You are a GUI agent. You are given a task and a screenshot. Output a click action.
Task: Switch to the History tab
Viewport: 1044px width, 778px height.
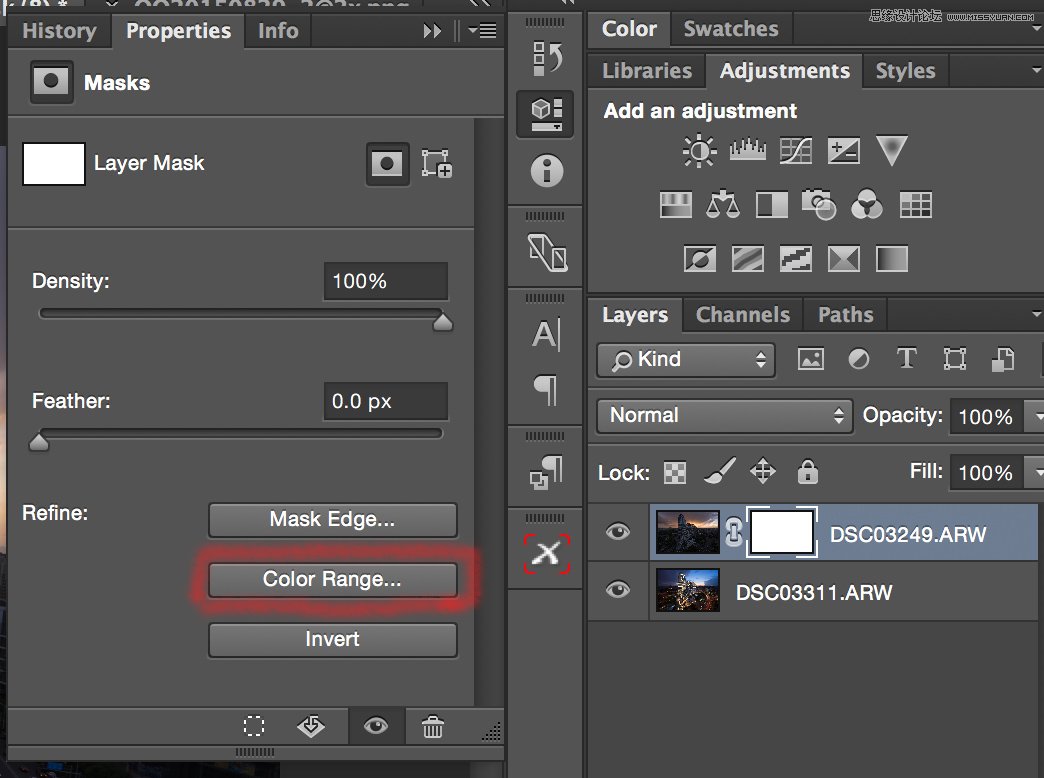59,31
